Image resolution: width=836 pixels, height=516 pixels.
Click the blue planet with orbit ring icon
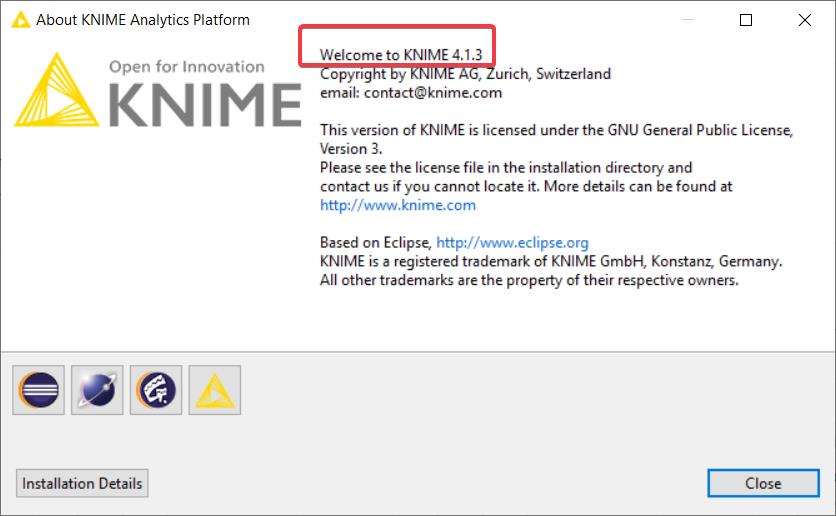97,389
